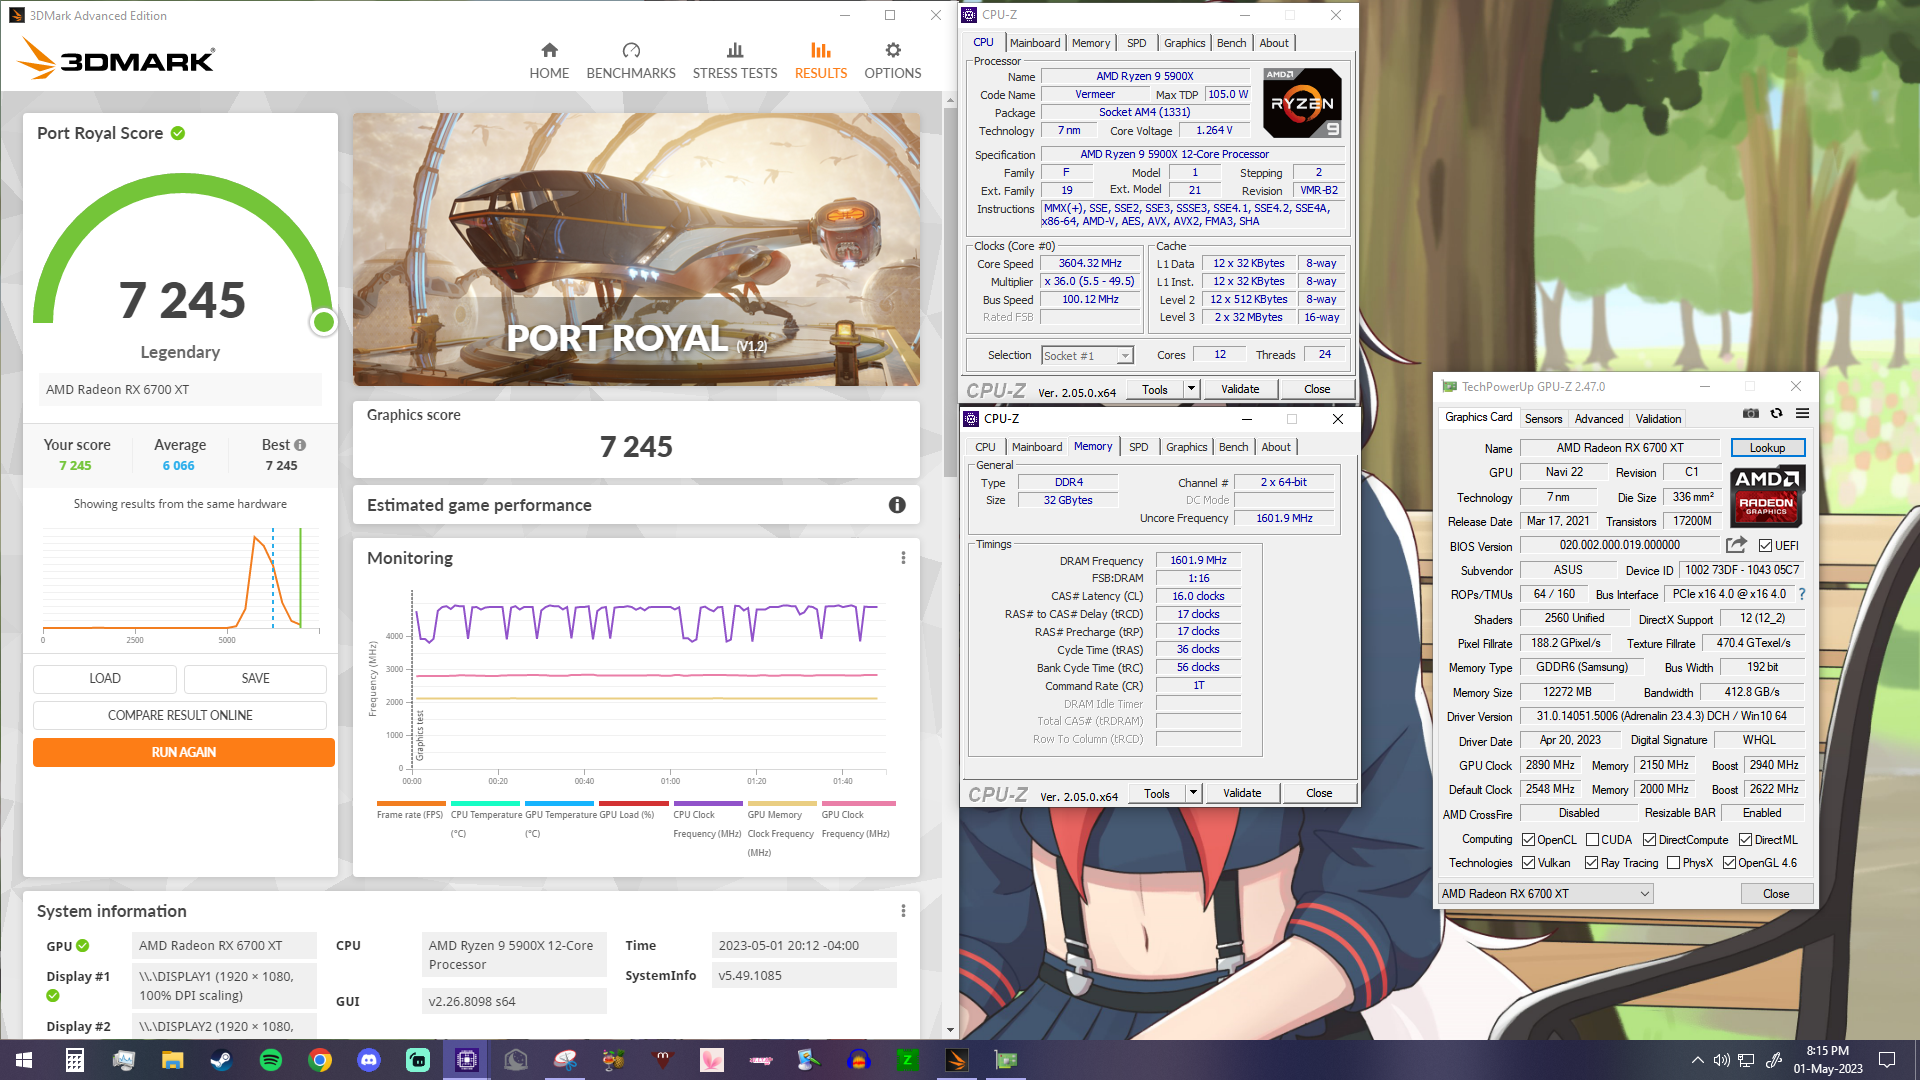Toggle Ray Tracing checkbox in GPU-Z
The image size is (1920, 1080).
[1591, 863]
